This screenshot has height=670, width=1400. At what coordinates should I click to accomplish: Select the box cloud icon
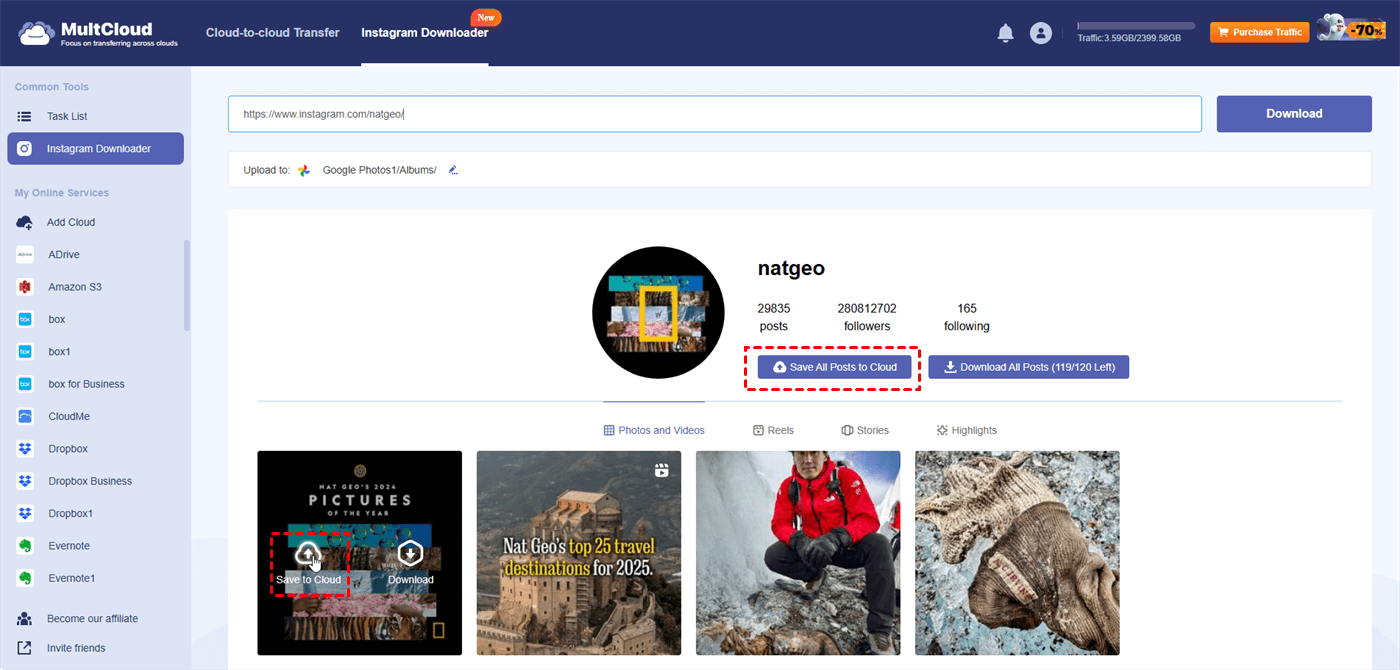(25, 320)
